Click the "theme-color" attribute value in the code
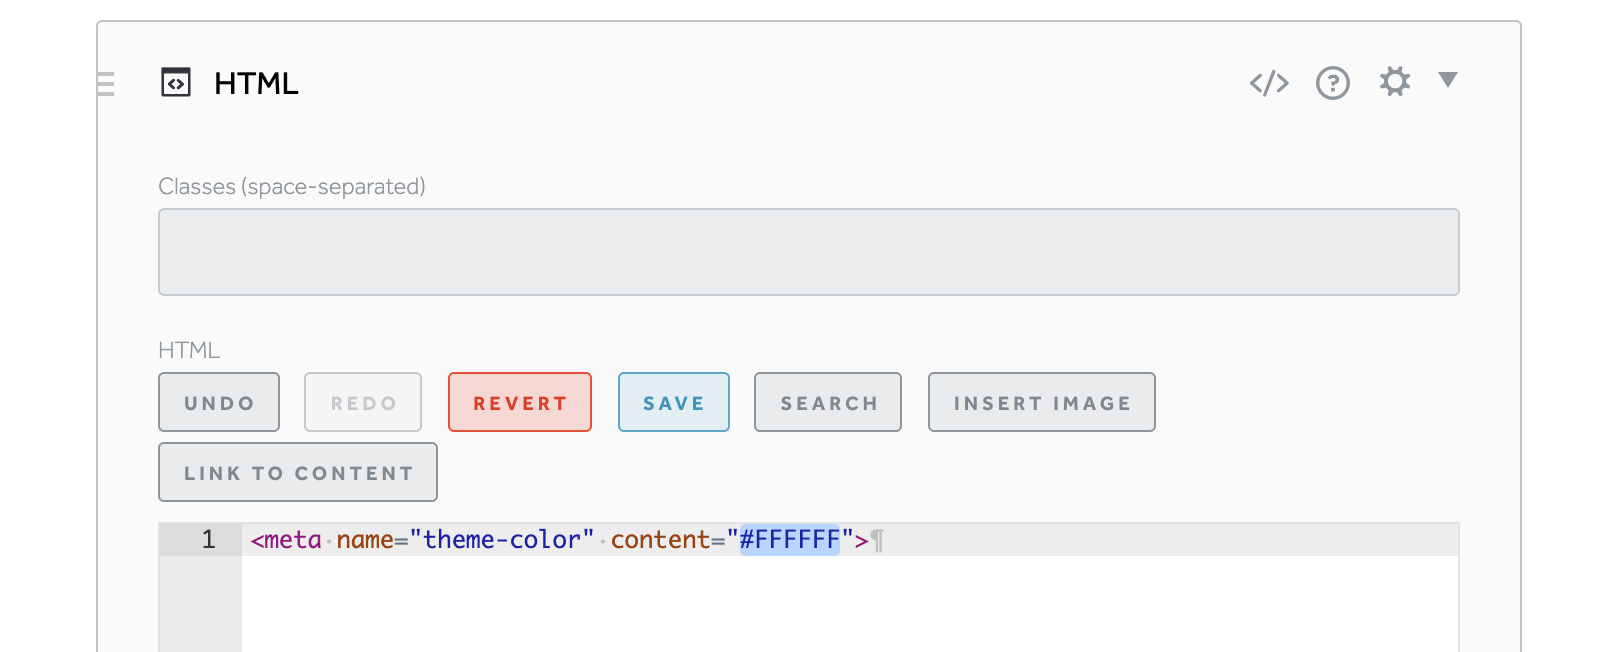This screenshot has height=652, width=1624. coord(502,540)
